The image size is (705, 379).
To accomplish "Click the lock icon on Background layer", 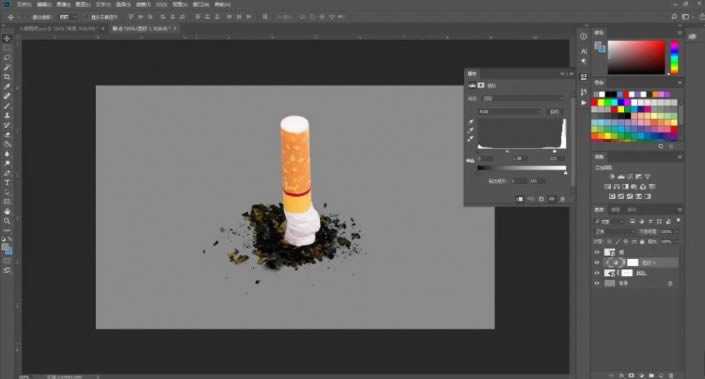I will point(670,283).
